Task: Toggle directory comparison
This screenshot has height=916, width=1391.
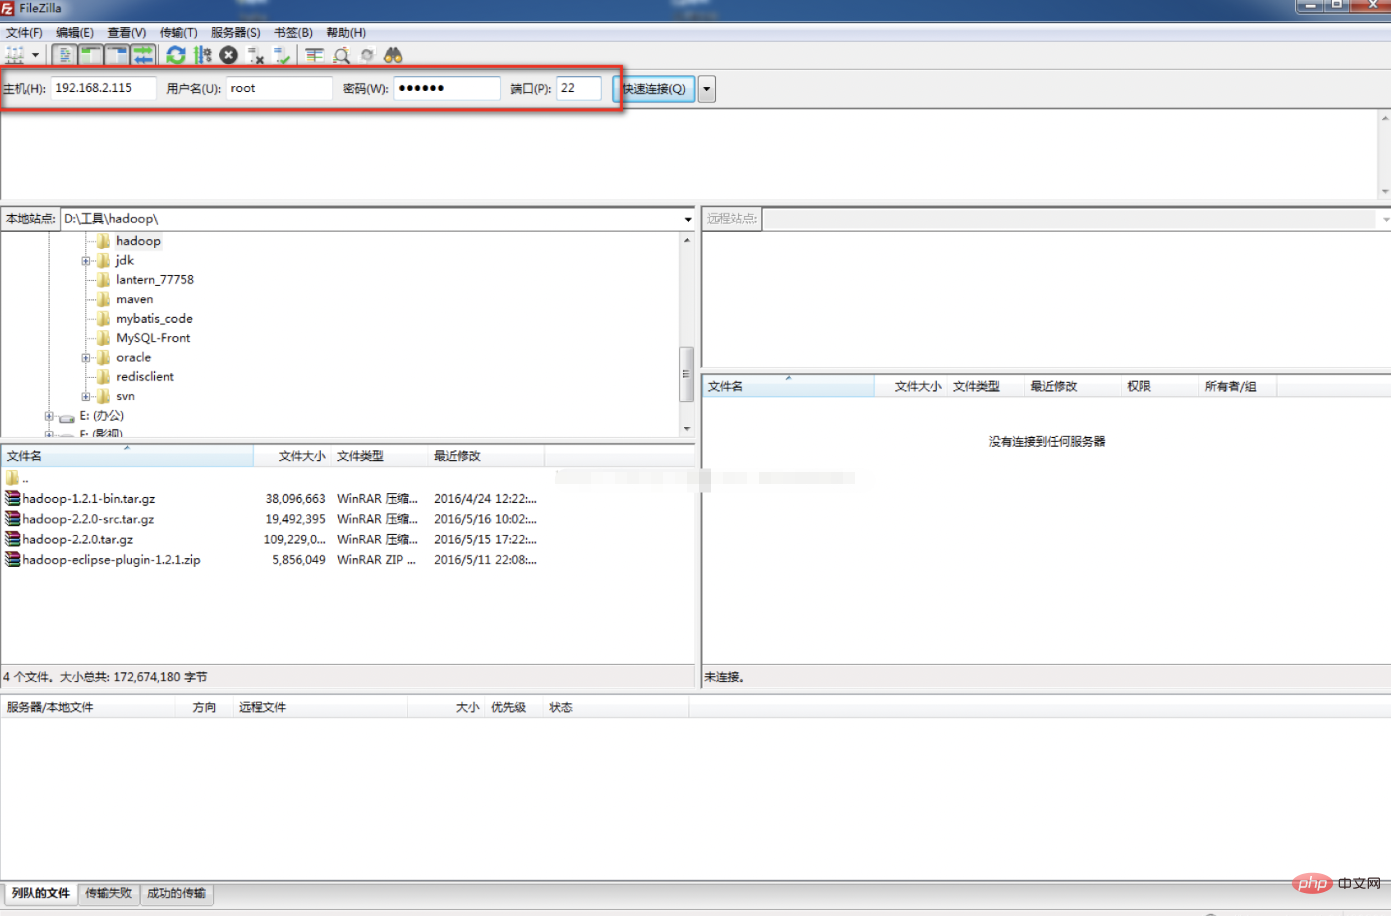Action: coord(341,55)
